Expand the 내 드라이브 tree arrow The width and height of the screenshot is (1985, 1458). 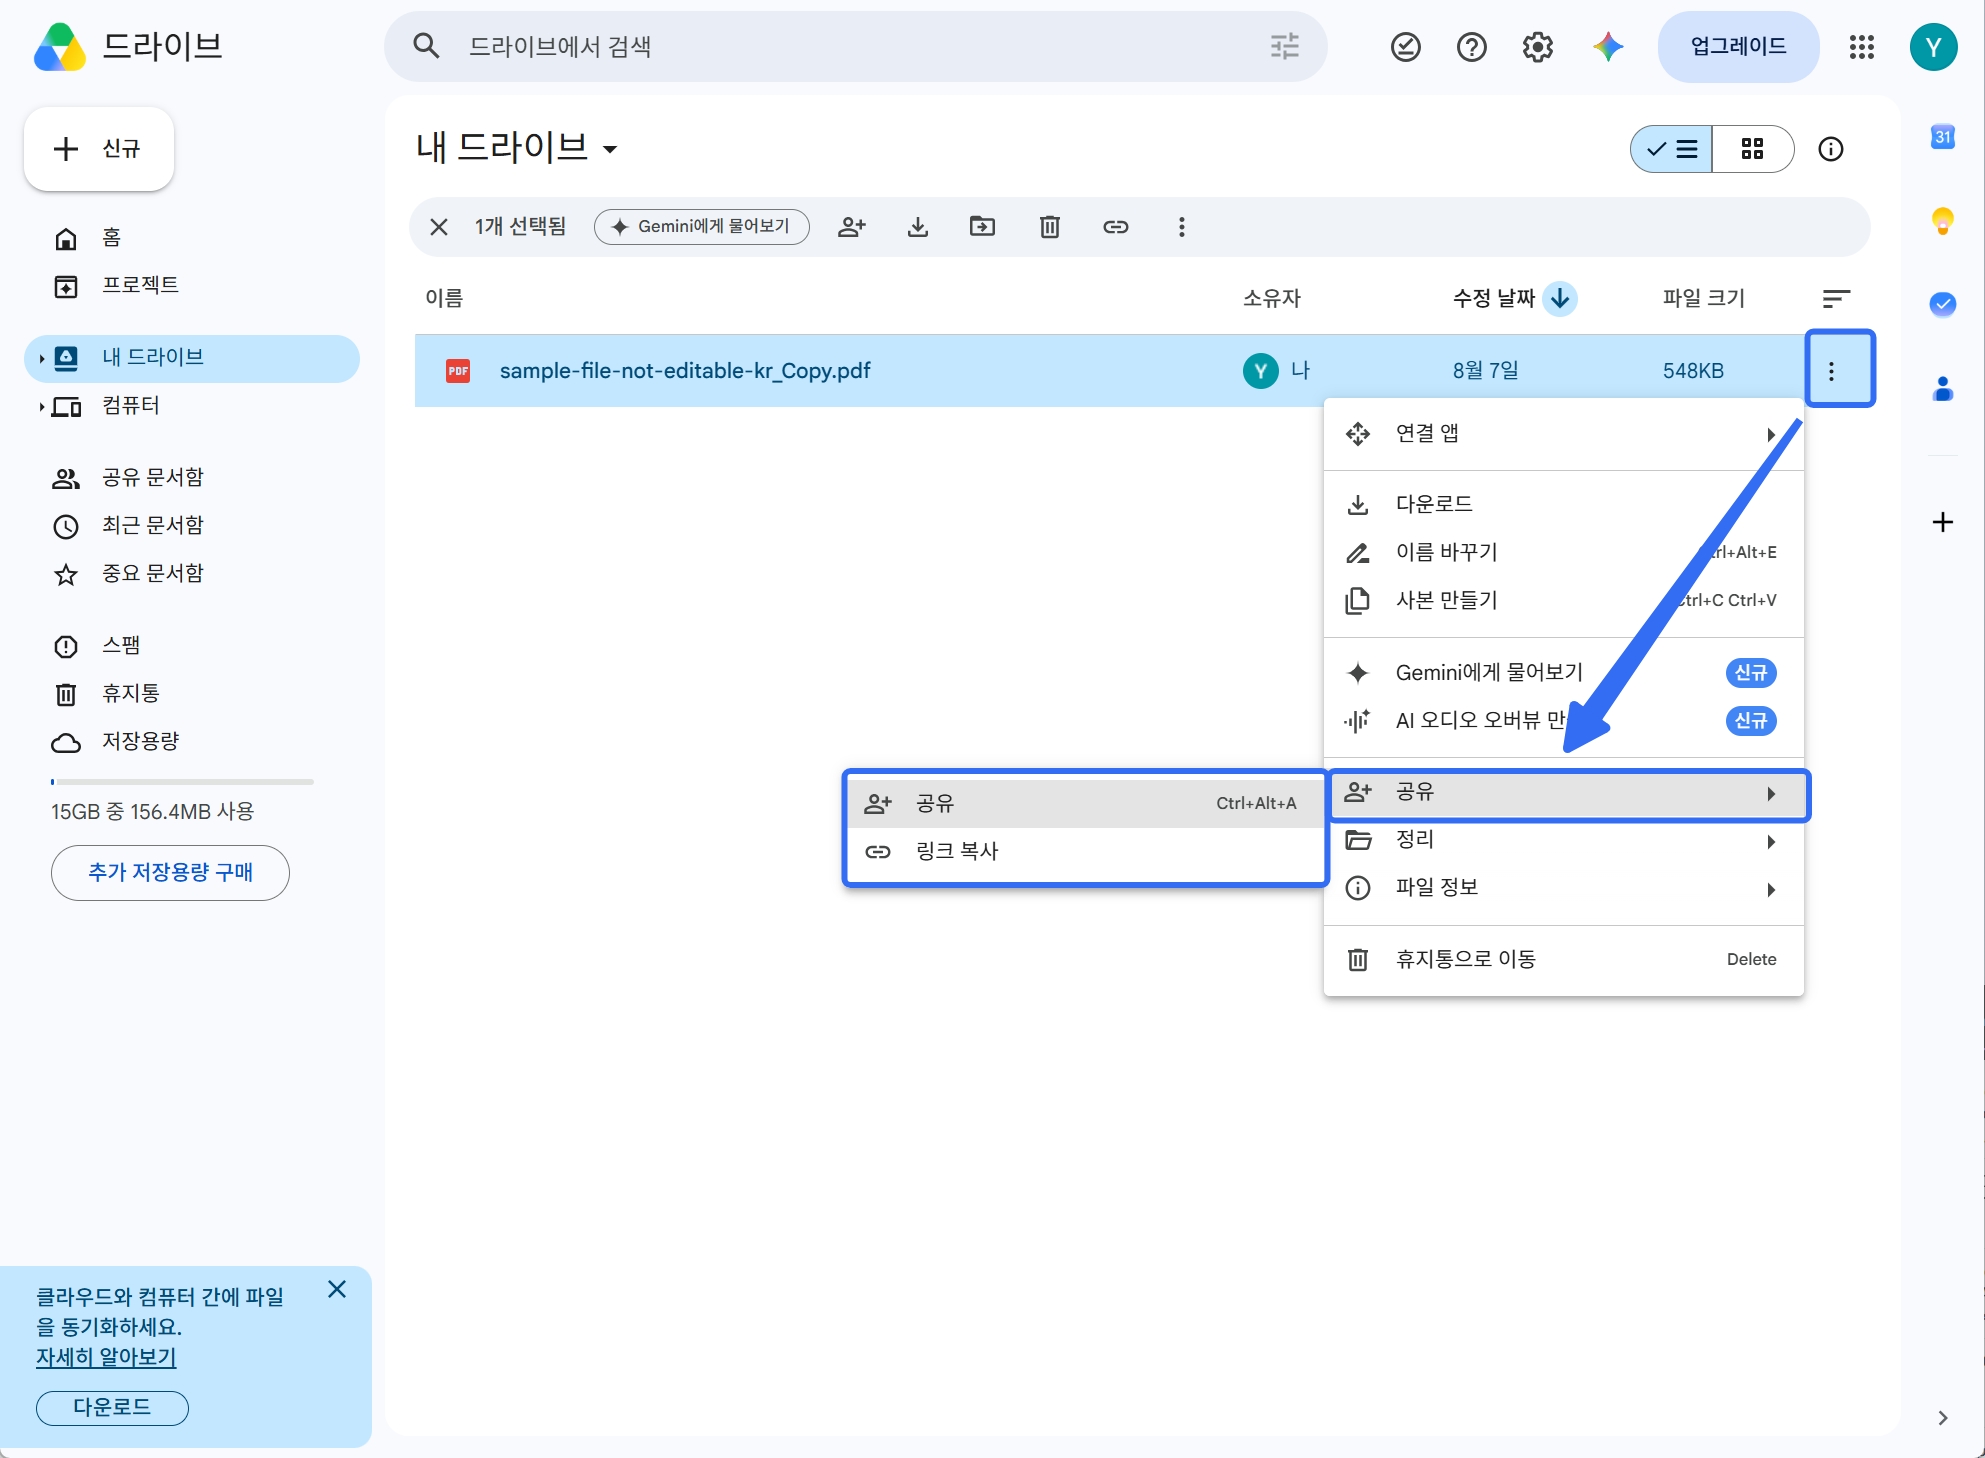(x=41, y=358)
